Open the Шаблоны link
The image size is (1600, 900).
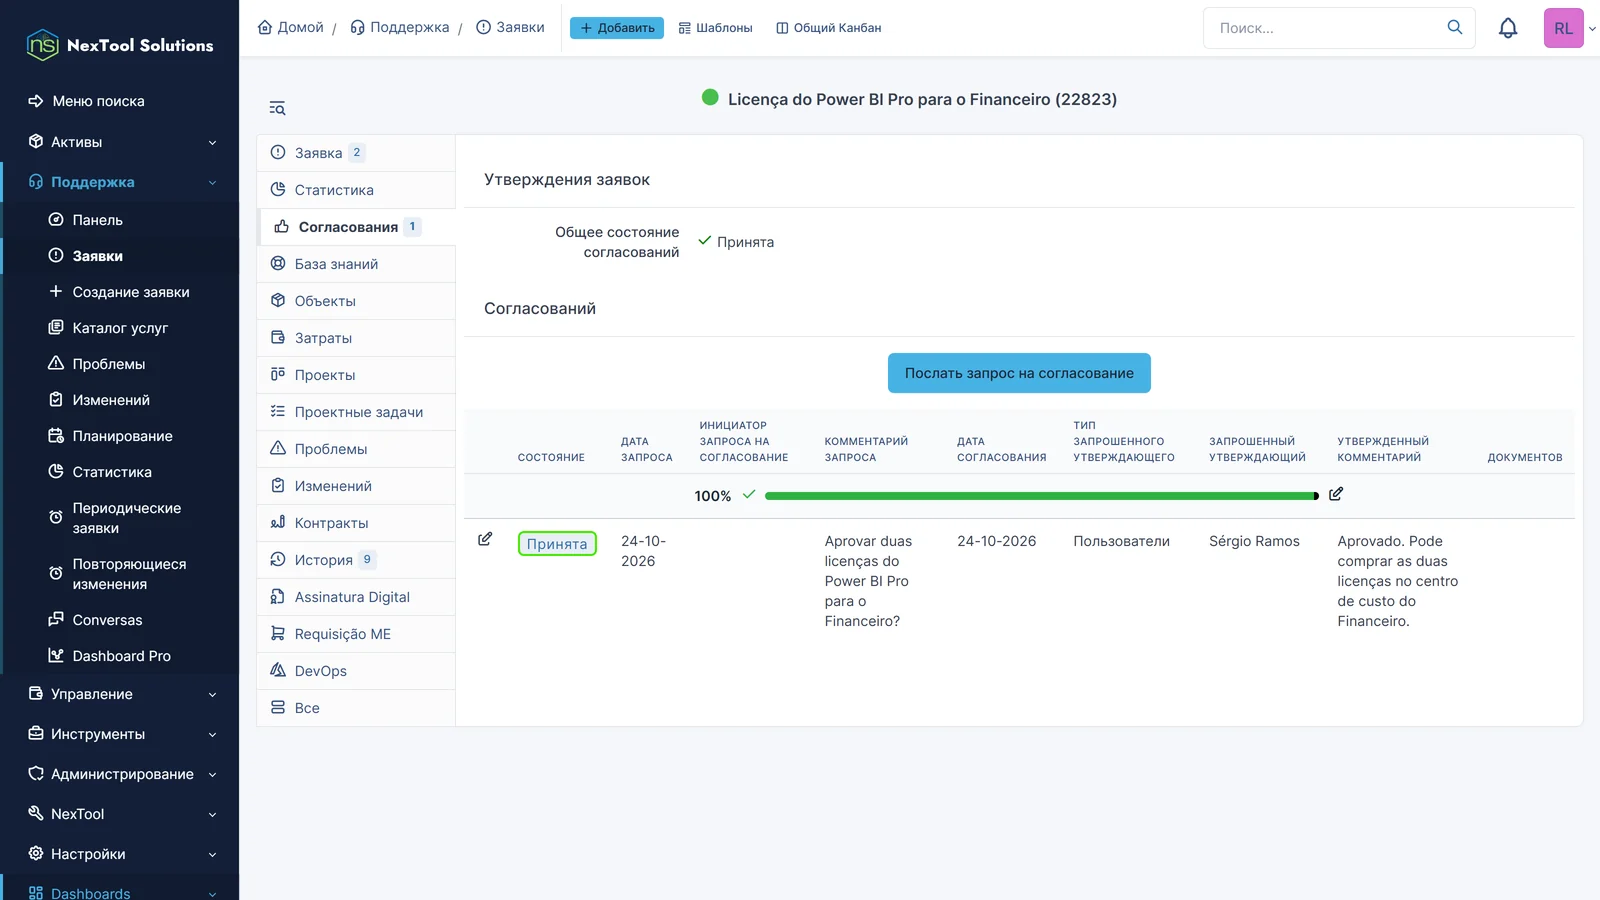(x=715, y=28)
